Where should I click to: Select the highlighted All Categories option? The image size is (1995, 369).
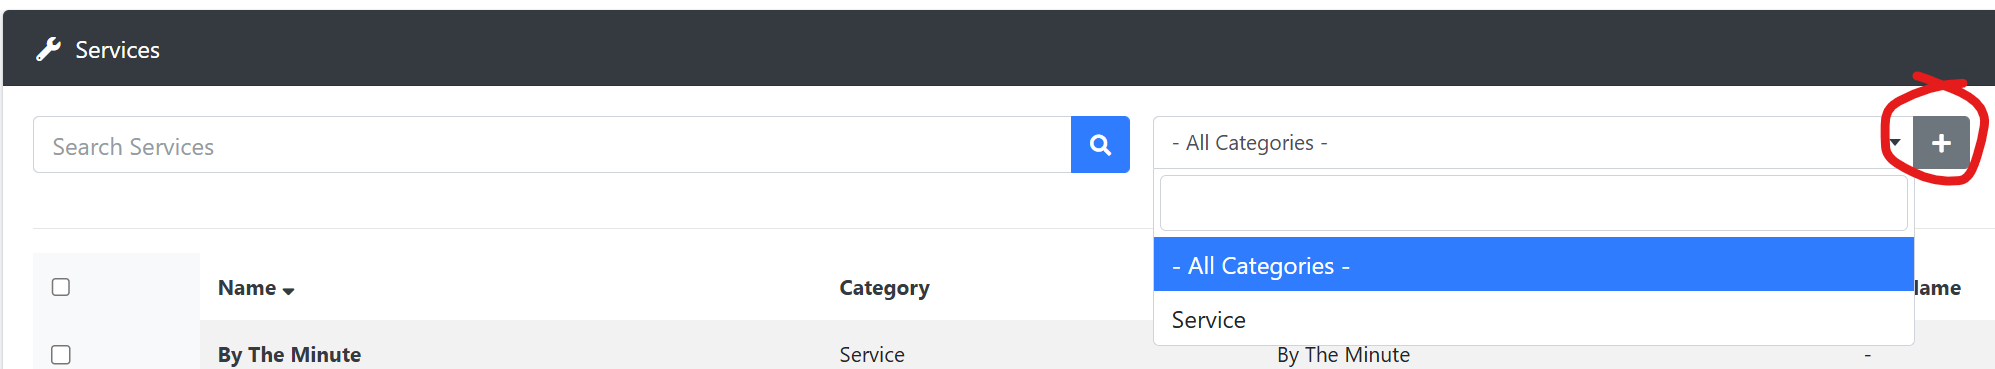tap(1533, 265)
